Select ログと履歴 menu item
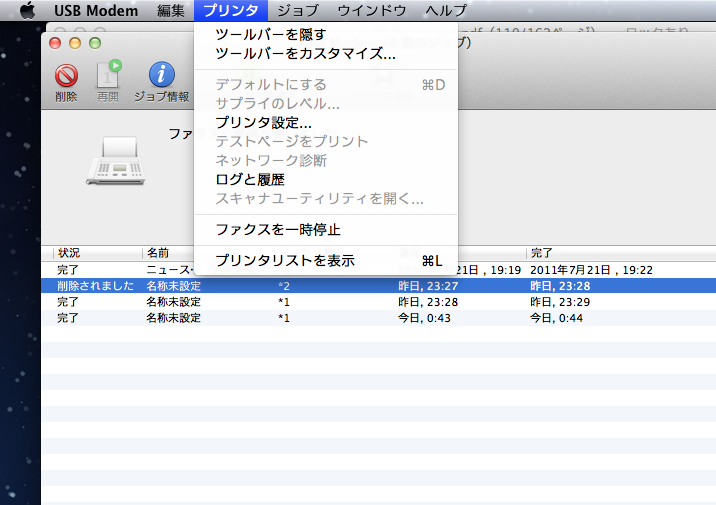This screenshot has height=505, width=716. click(x=250, y=180)
